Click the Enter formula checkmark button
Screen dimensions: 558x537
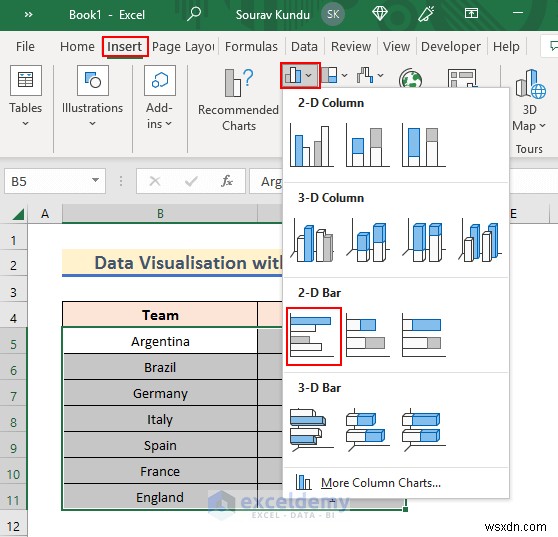pos(191,181)
